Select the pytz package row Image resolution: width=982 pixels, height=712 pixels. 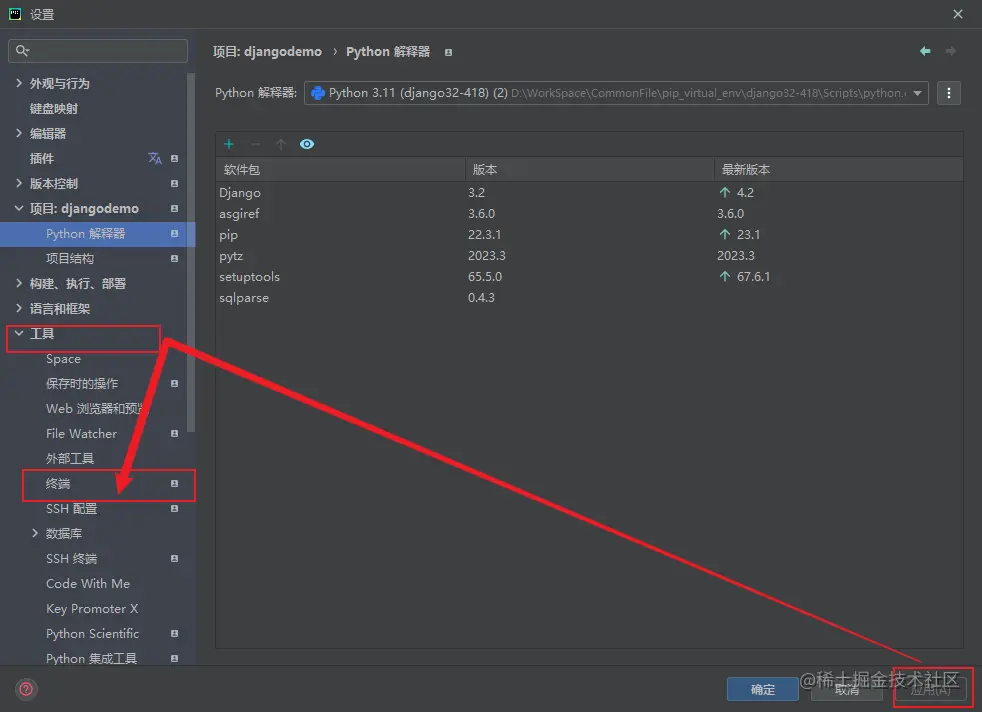point(589,255)
